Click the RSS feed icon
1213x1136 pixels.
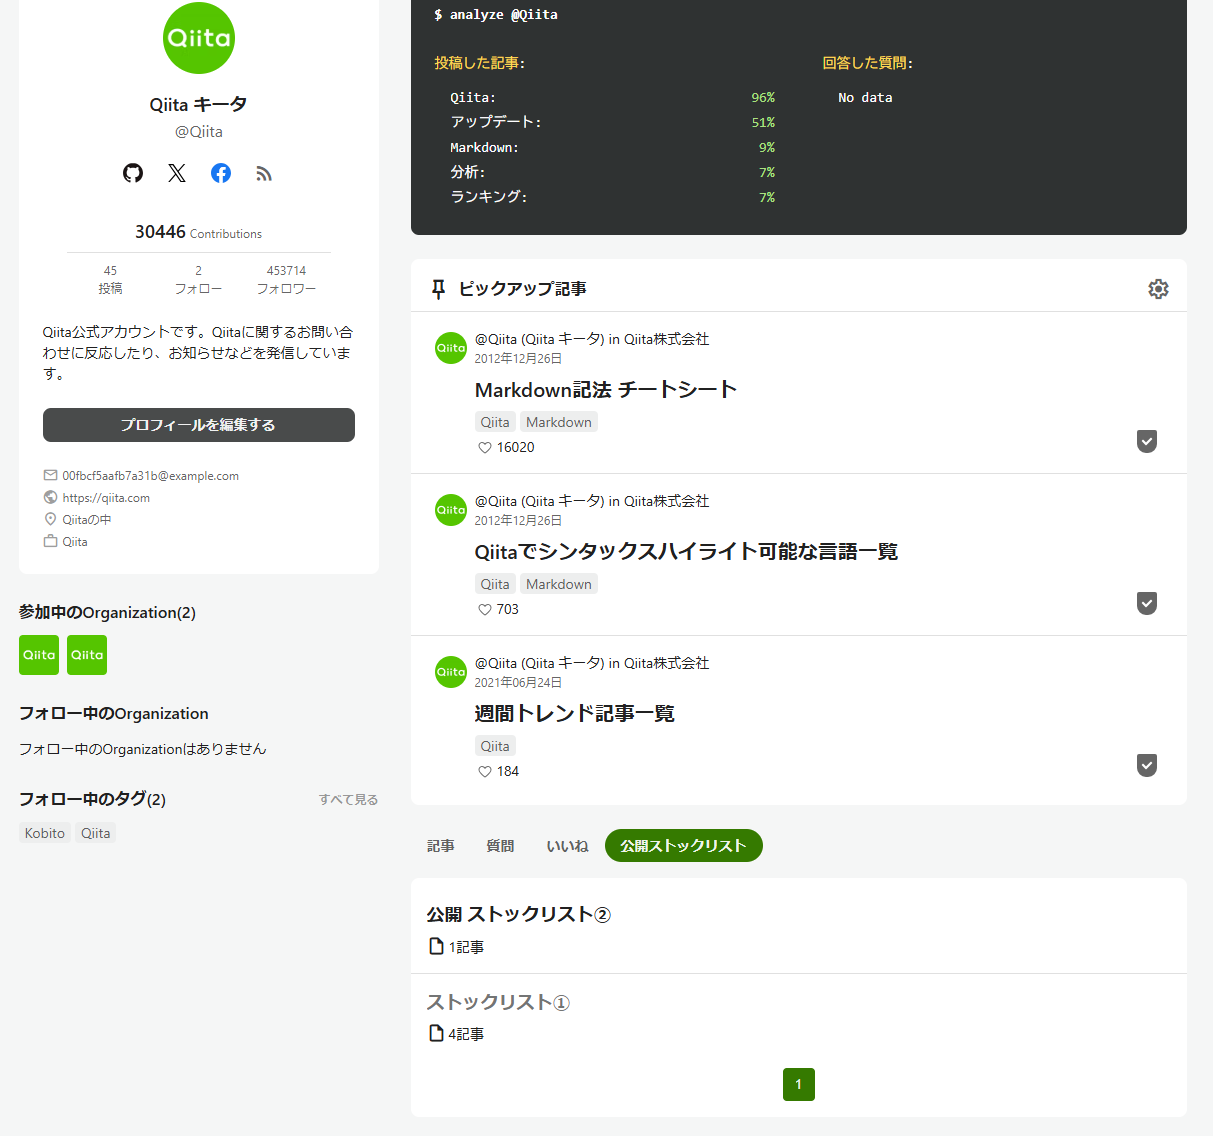tap(264, 173)
